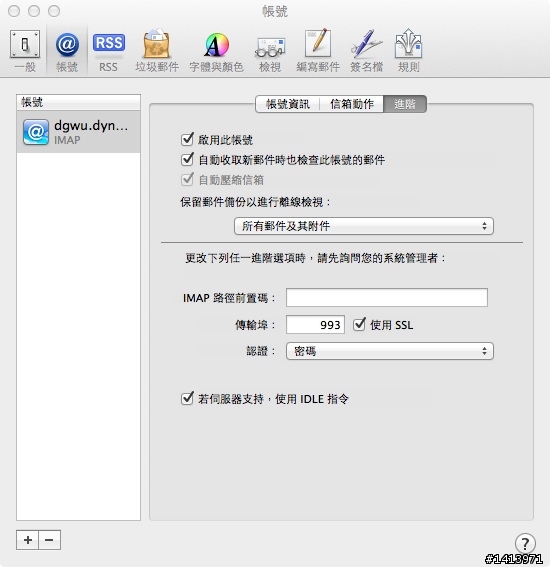550x567 pixels.
Task: Switch to the 信箱動作 tab
Action: coord(351,104)
